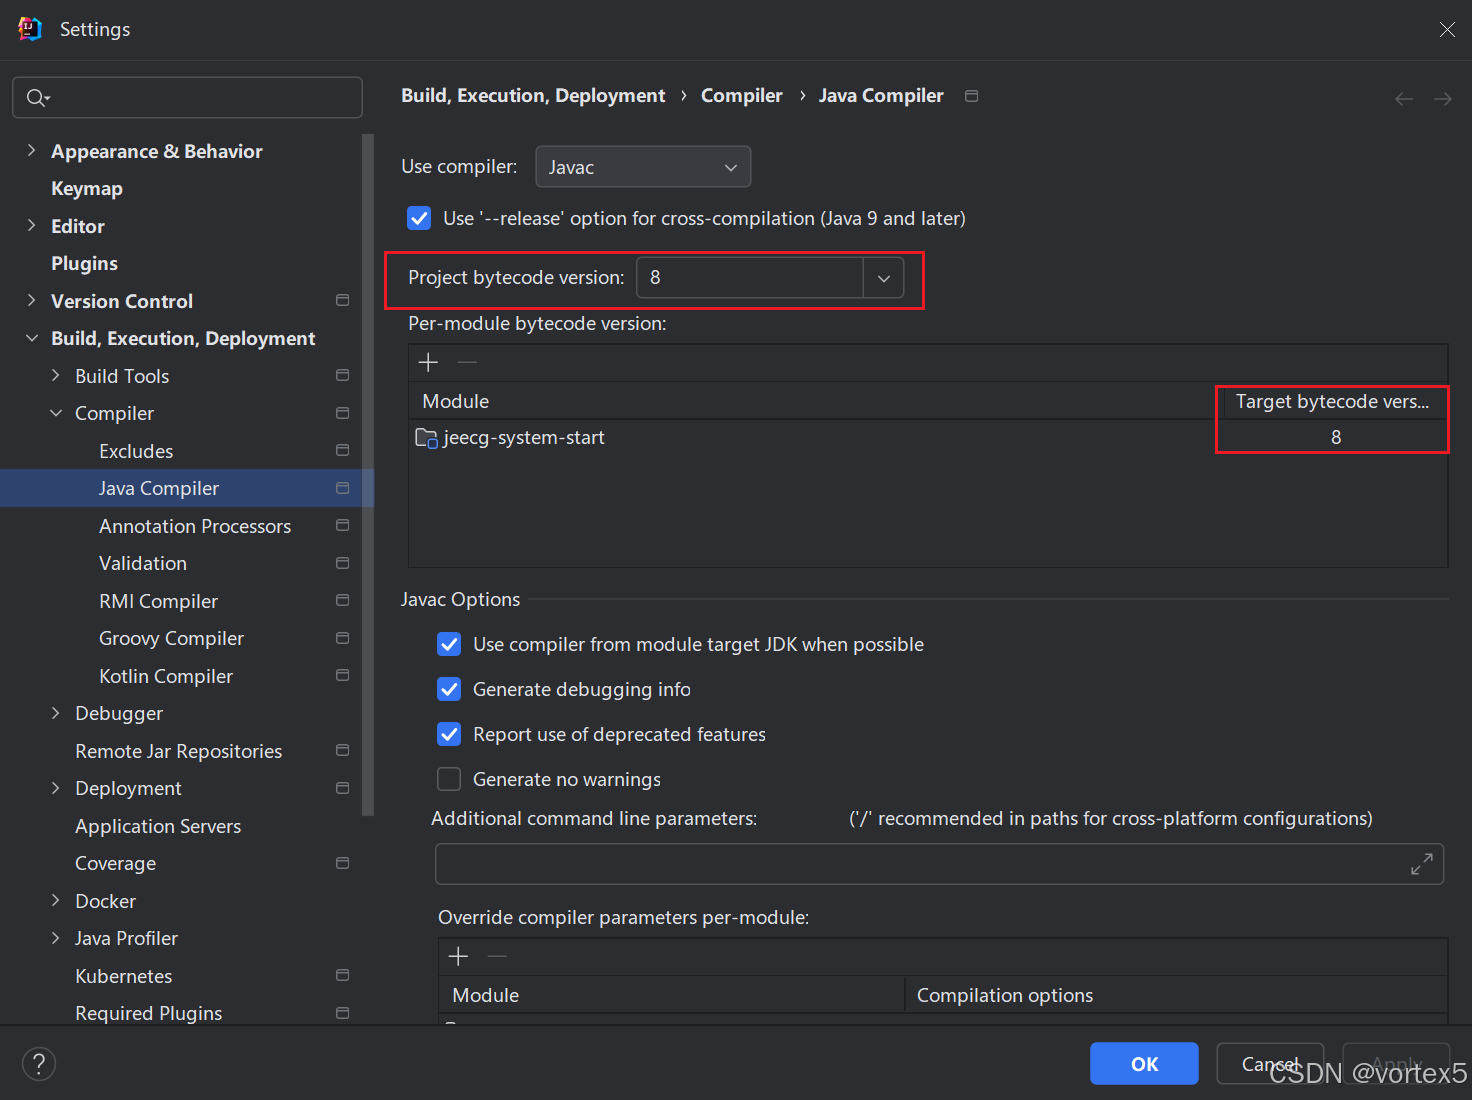Click the project-level icon beside Java Compiler breadcrumb
The width and height of the screenshot is (1472, 1100).
pos(971,96)
